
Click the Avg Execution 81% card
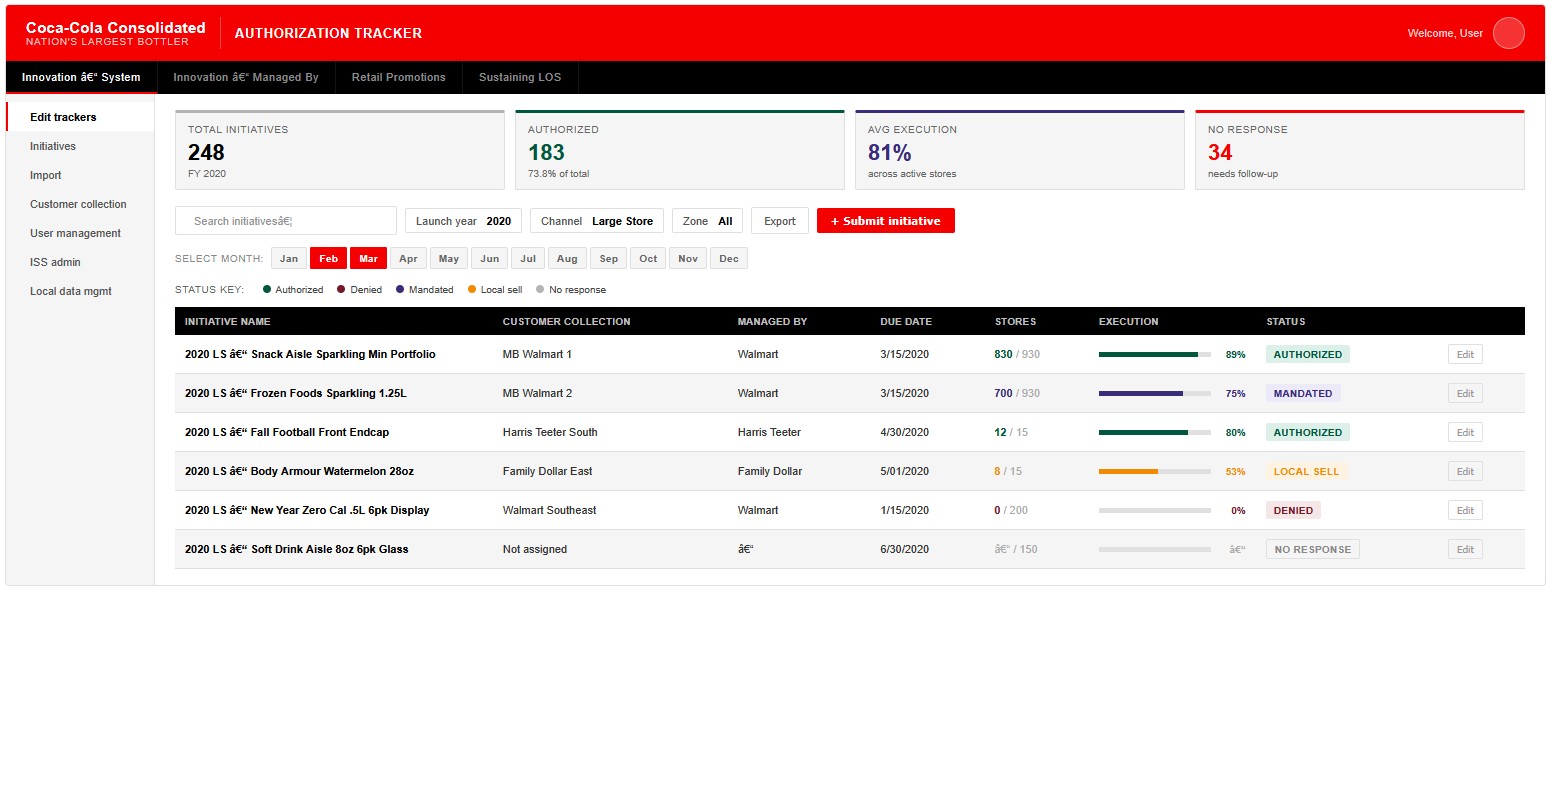[1020, 150]
